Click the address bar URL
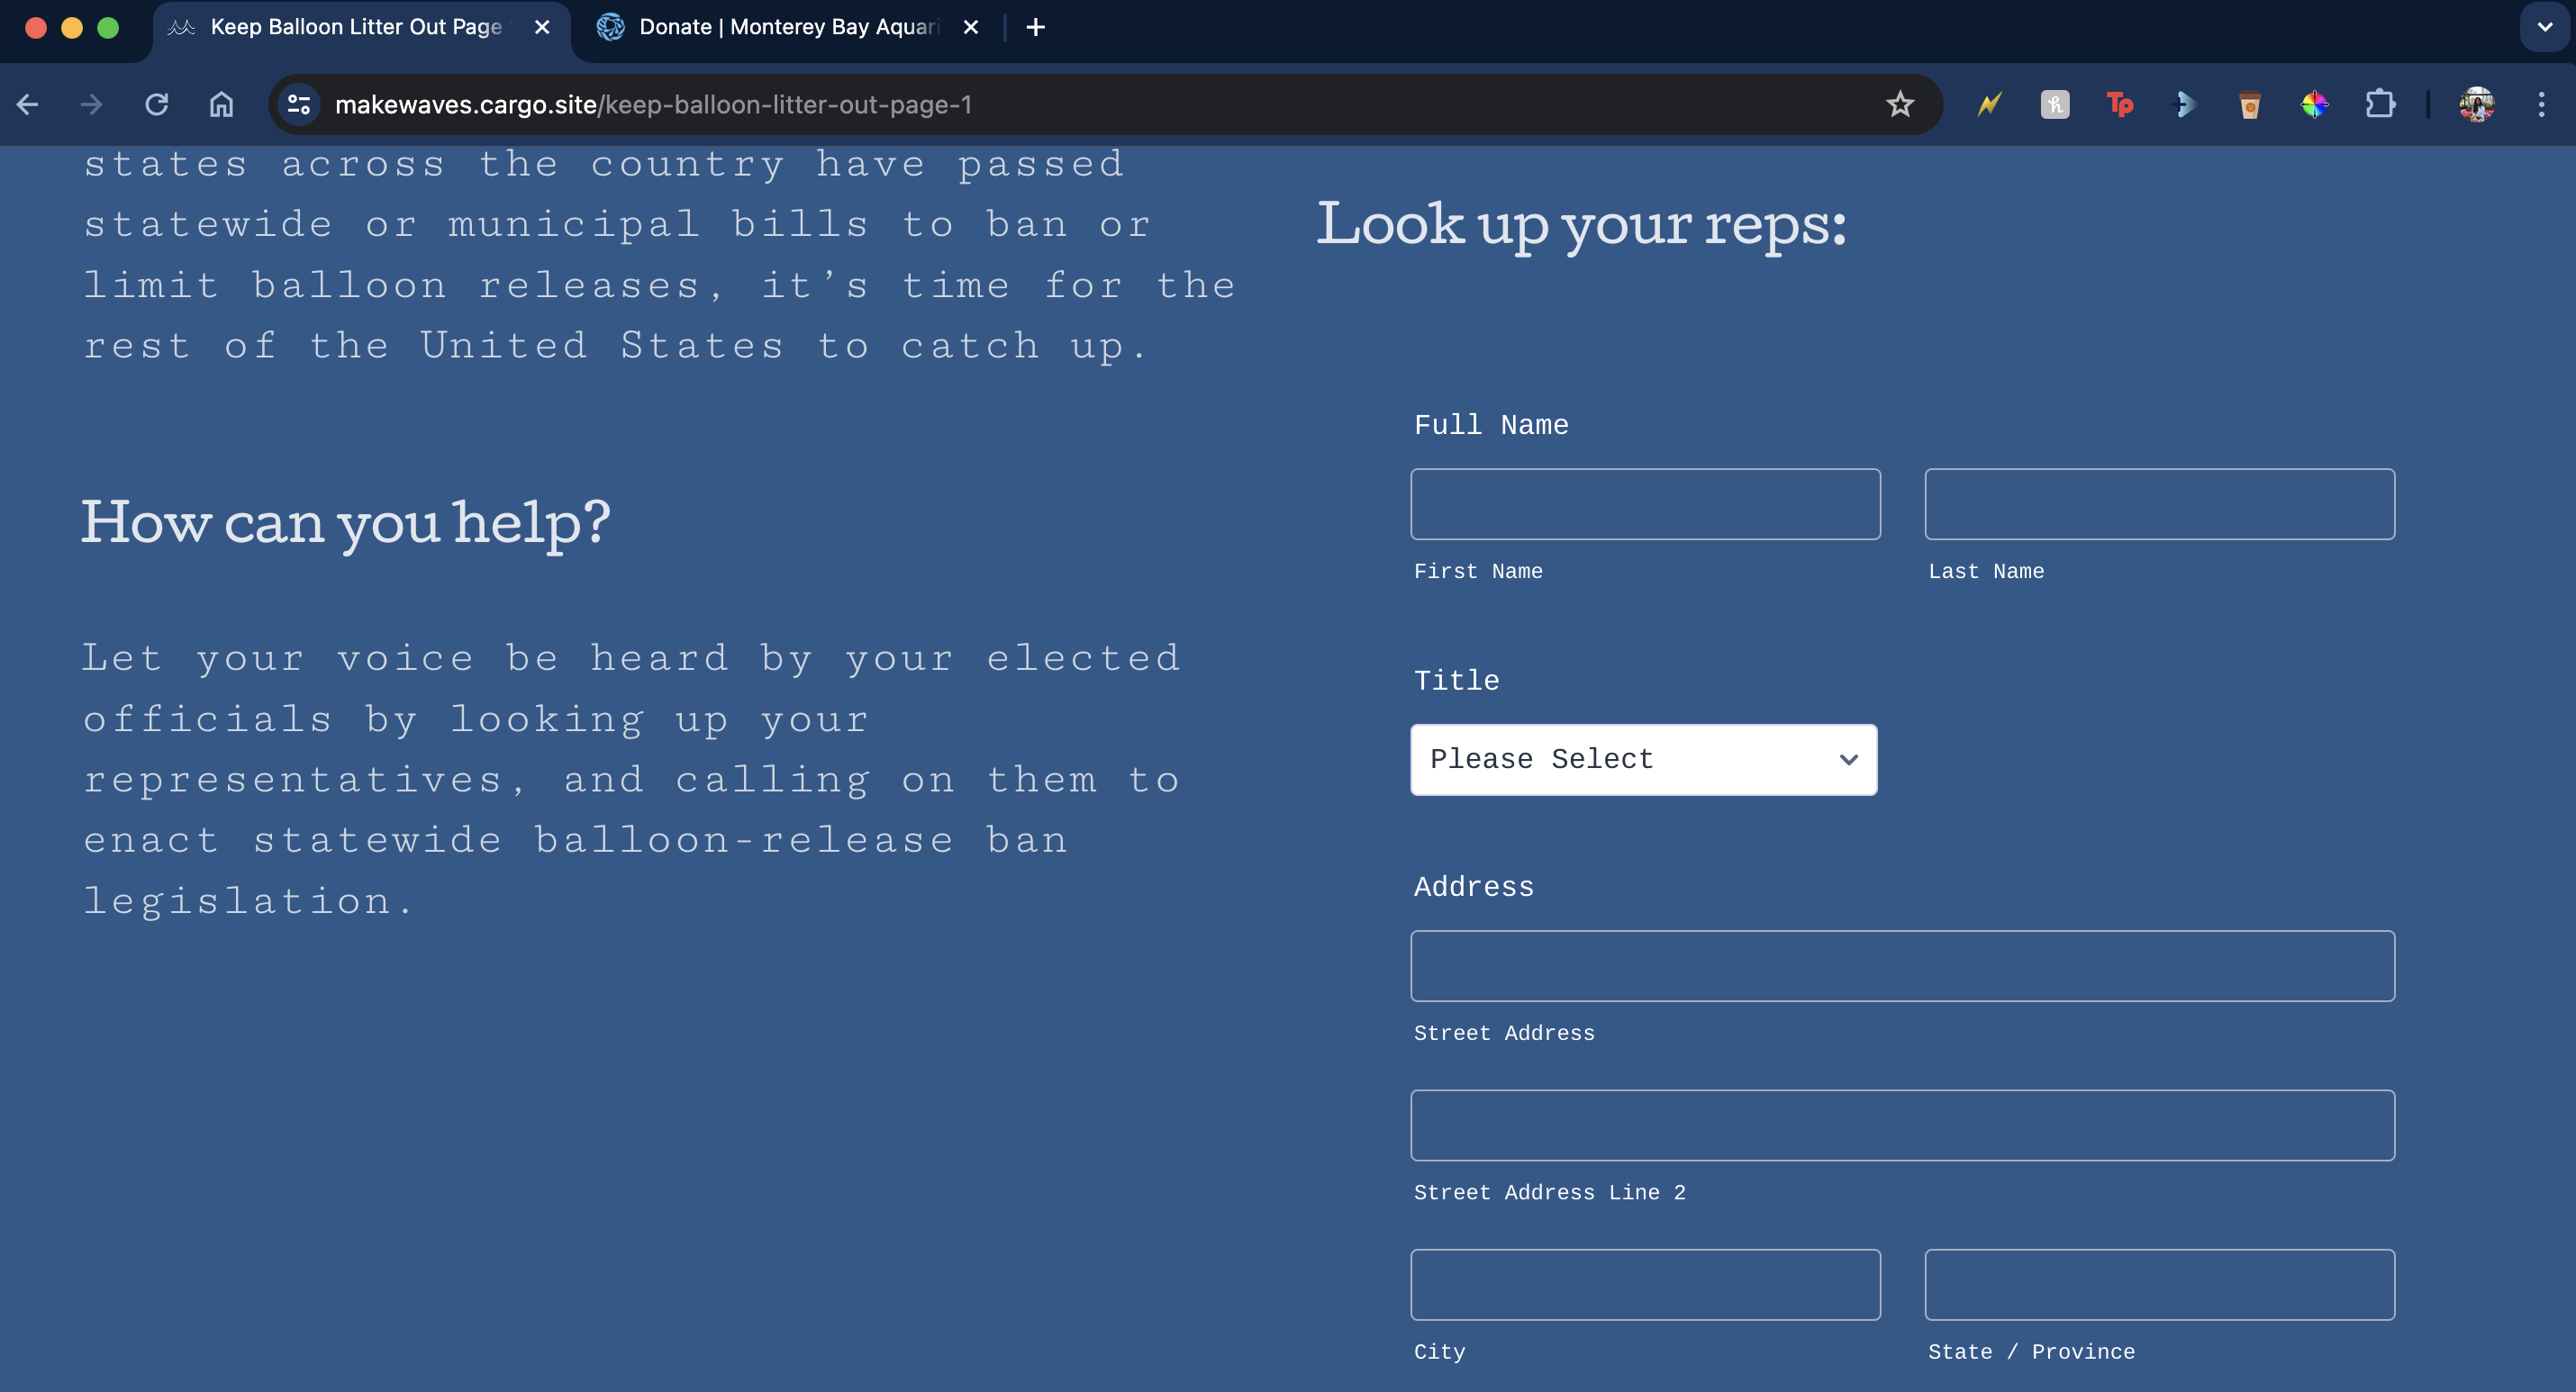The width and height of the screenshot is (2576, 1392). (653, 104)
